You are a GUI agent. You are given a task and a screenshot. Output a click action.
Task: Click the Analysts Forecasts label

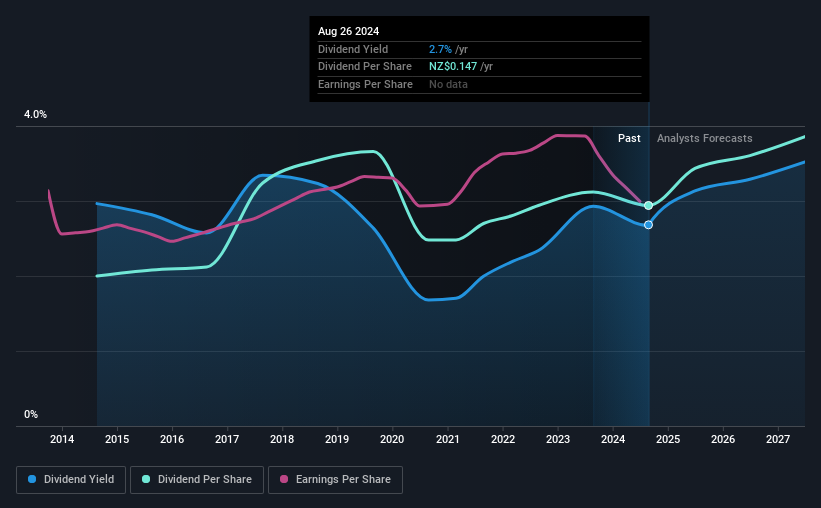704,138
